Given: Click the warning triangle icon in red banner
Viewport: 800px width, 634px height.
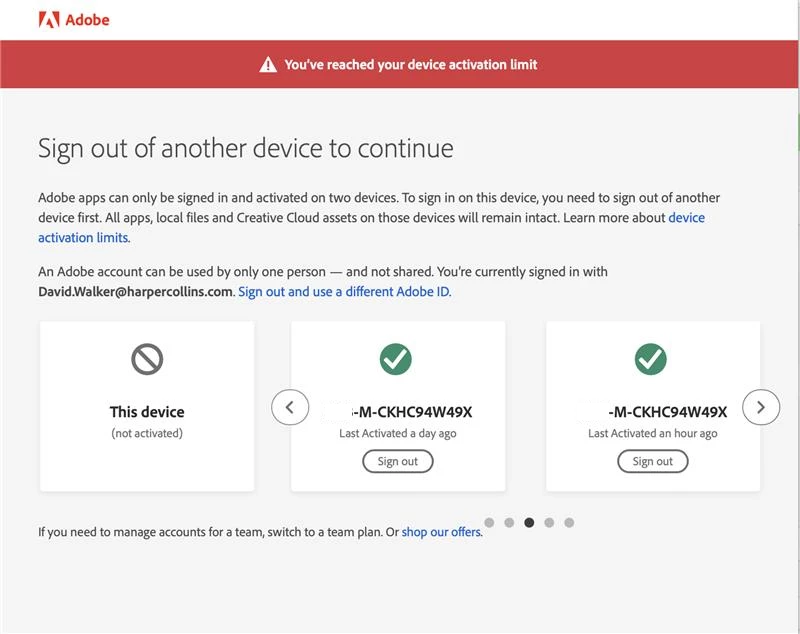Looking at the screenshot, I should click(268, 65).
